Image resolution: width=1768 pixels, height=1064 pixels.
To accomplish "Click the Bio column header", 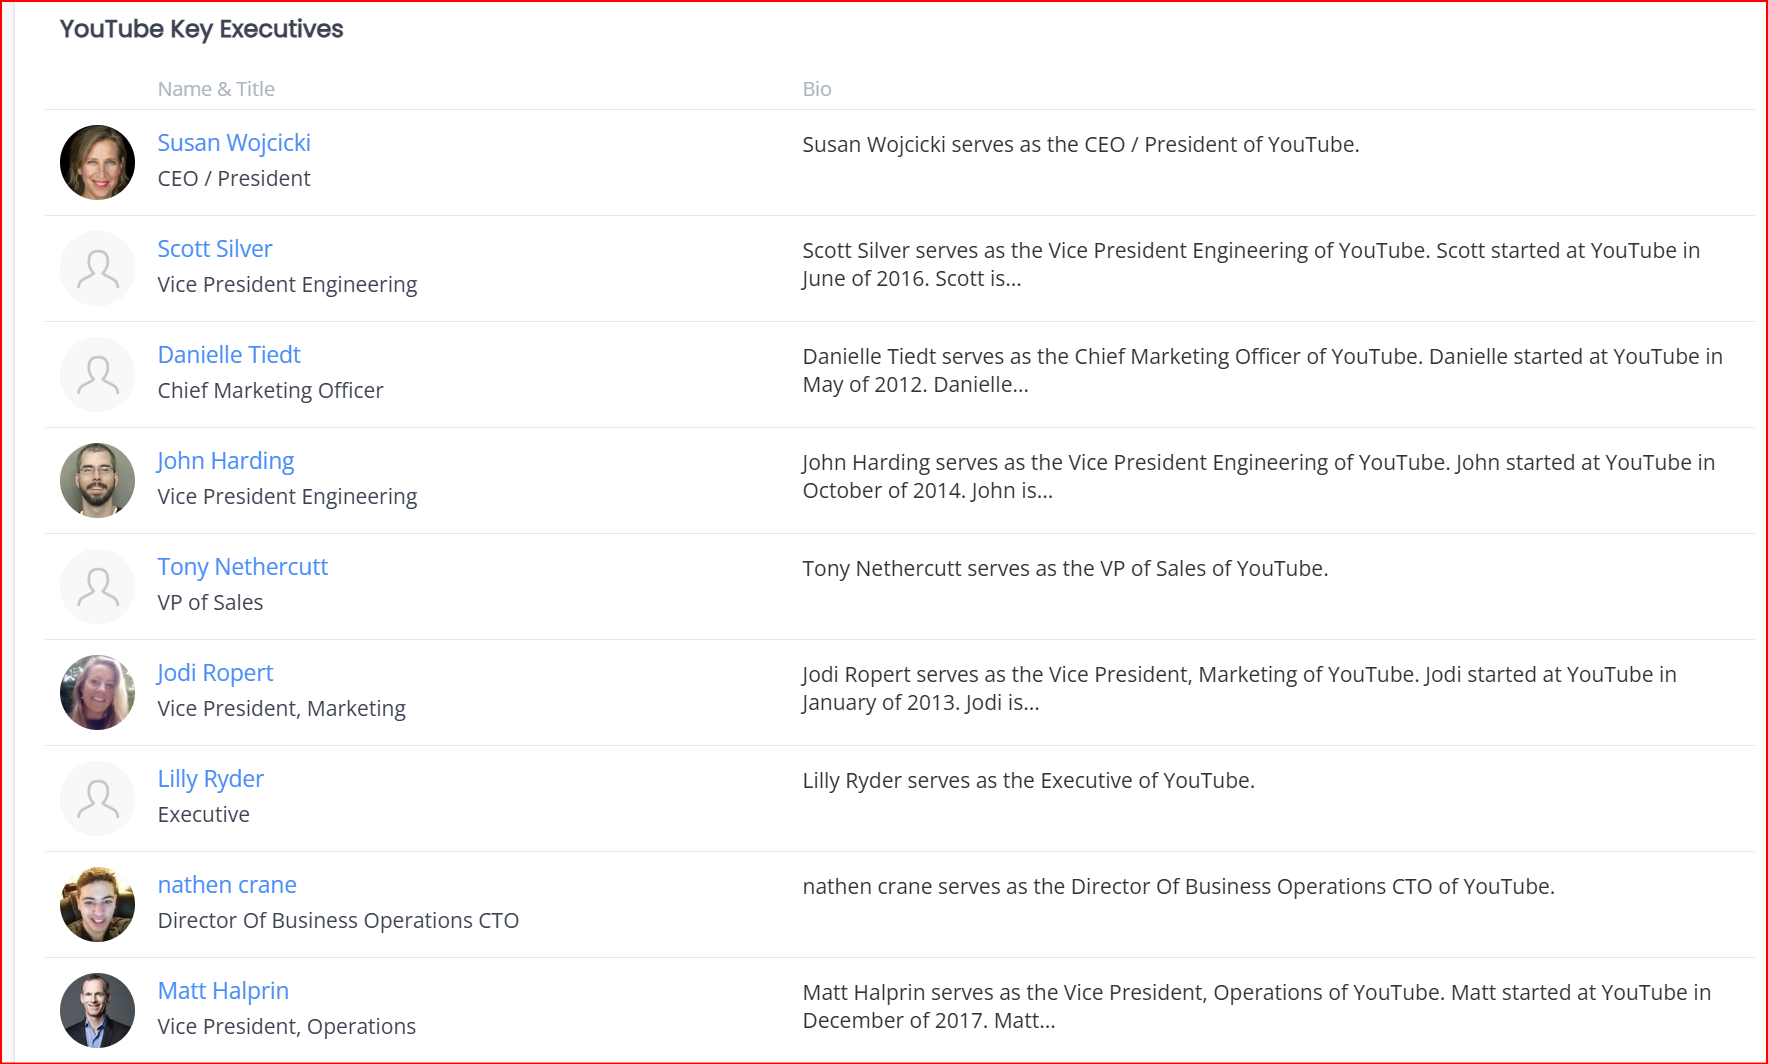I will coord(817,89).
